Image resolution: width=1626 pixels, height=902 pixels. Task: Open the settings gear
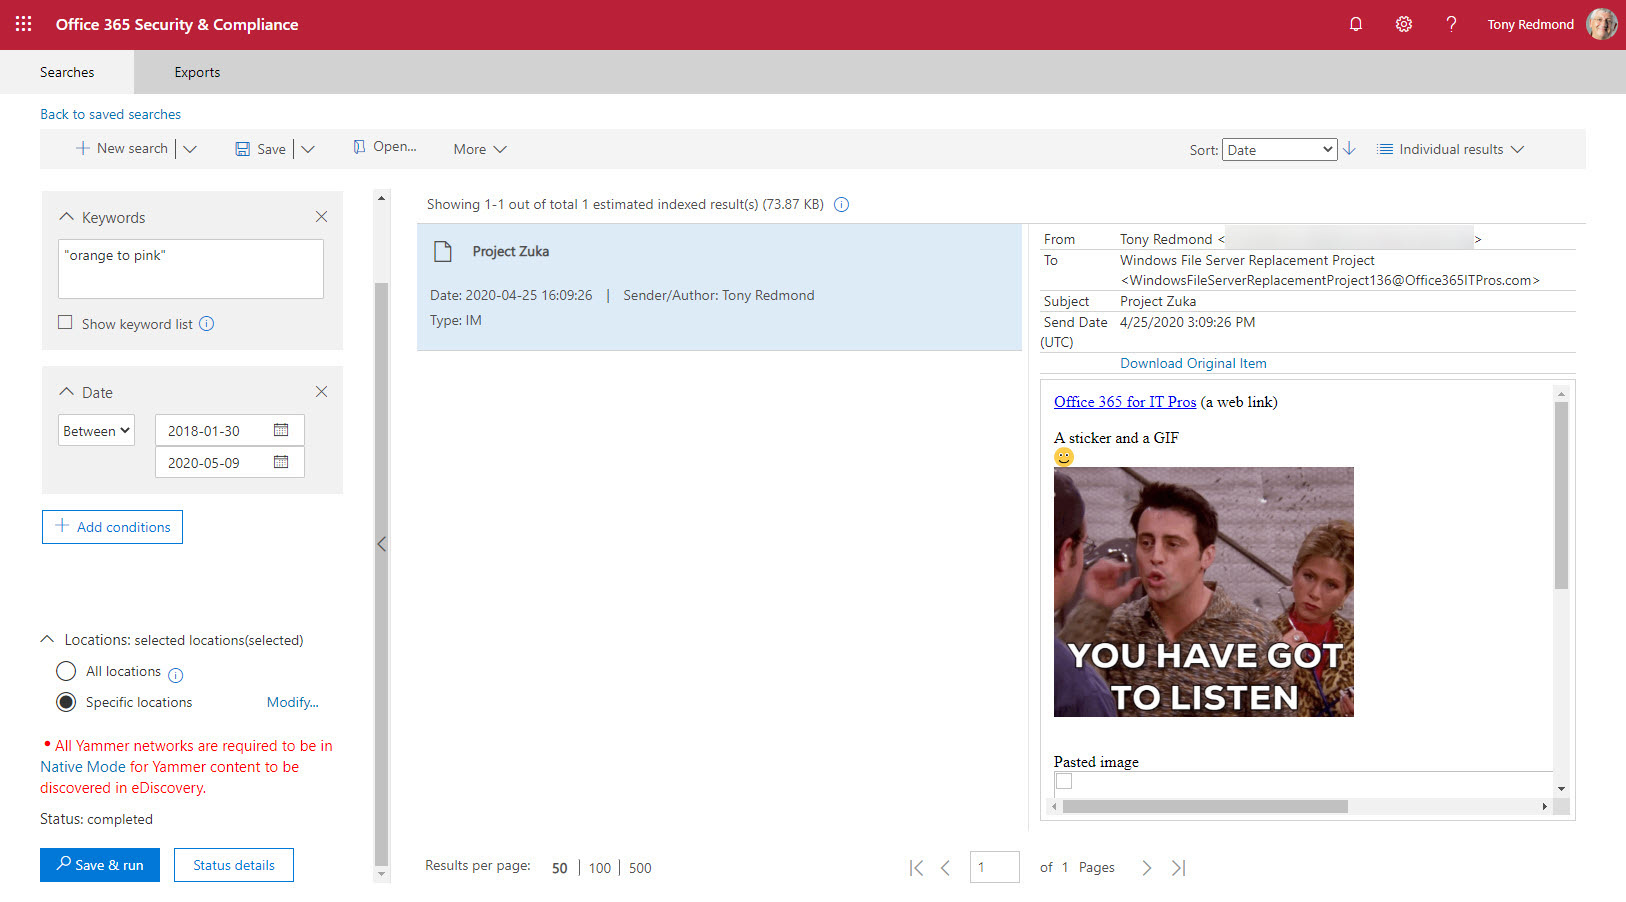click(x=1404, y=24)
